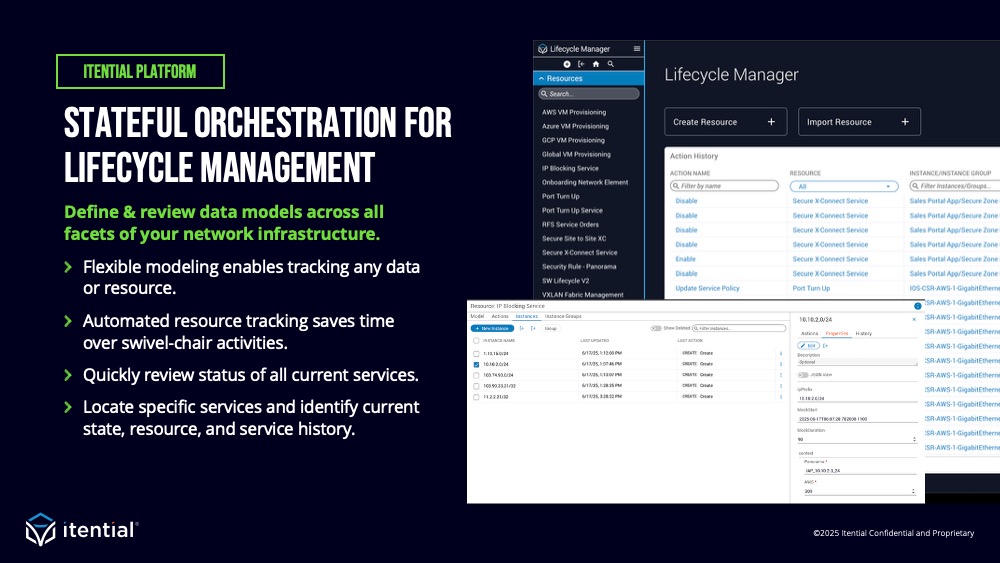
Task: Open the History tab in details panel
Action: pyautogui.click(x=864, y=333)
